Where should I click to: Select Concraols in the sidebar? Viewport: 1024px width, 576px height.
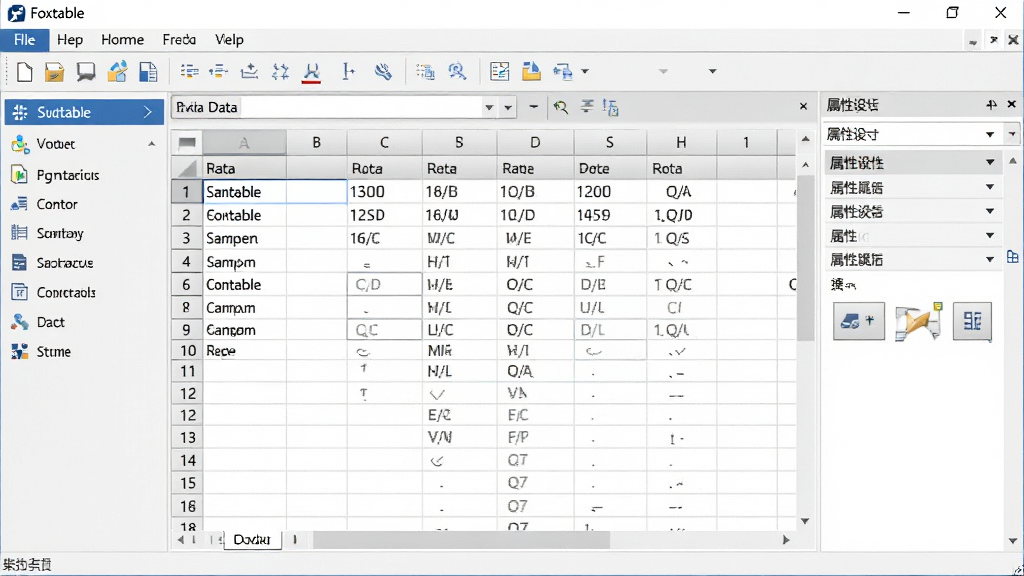click(x=66, y=293)
